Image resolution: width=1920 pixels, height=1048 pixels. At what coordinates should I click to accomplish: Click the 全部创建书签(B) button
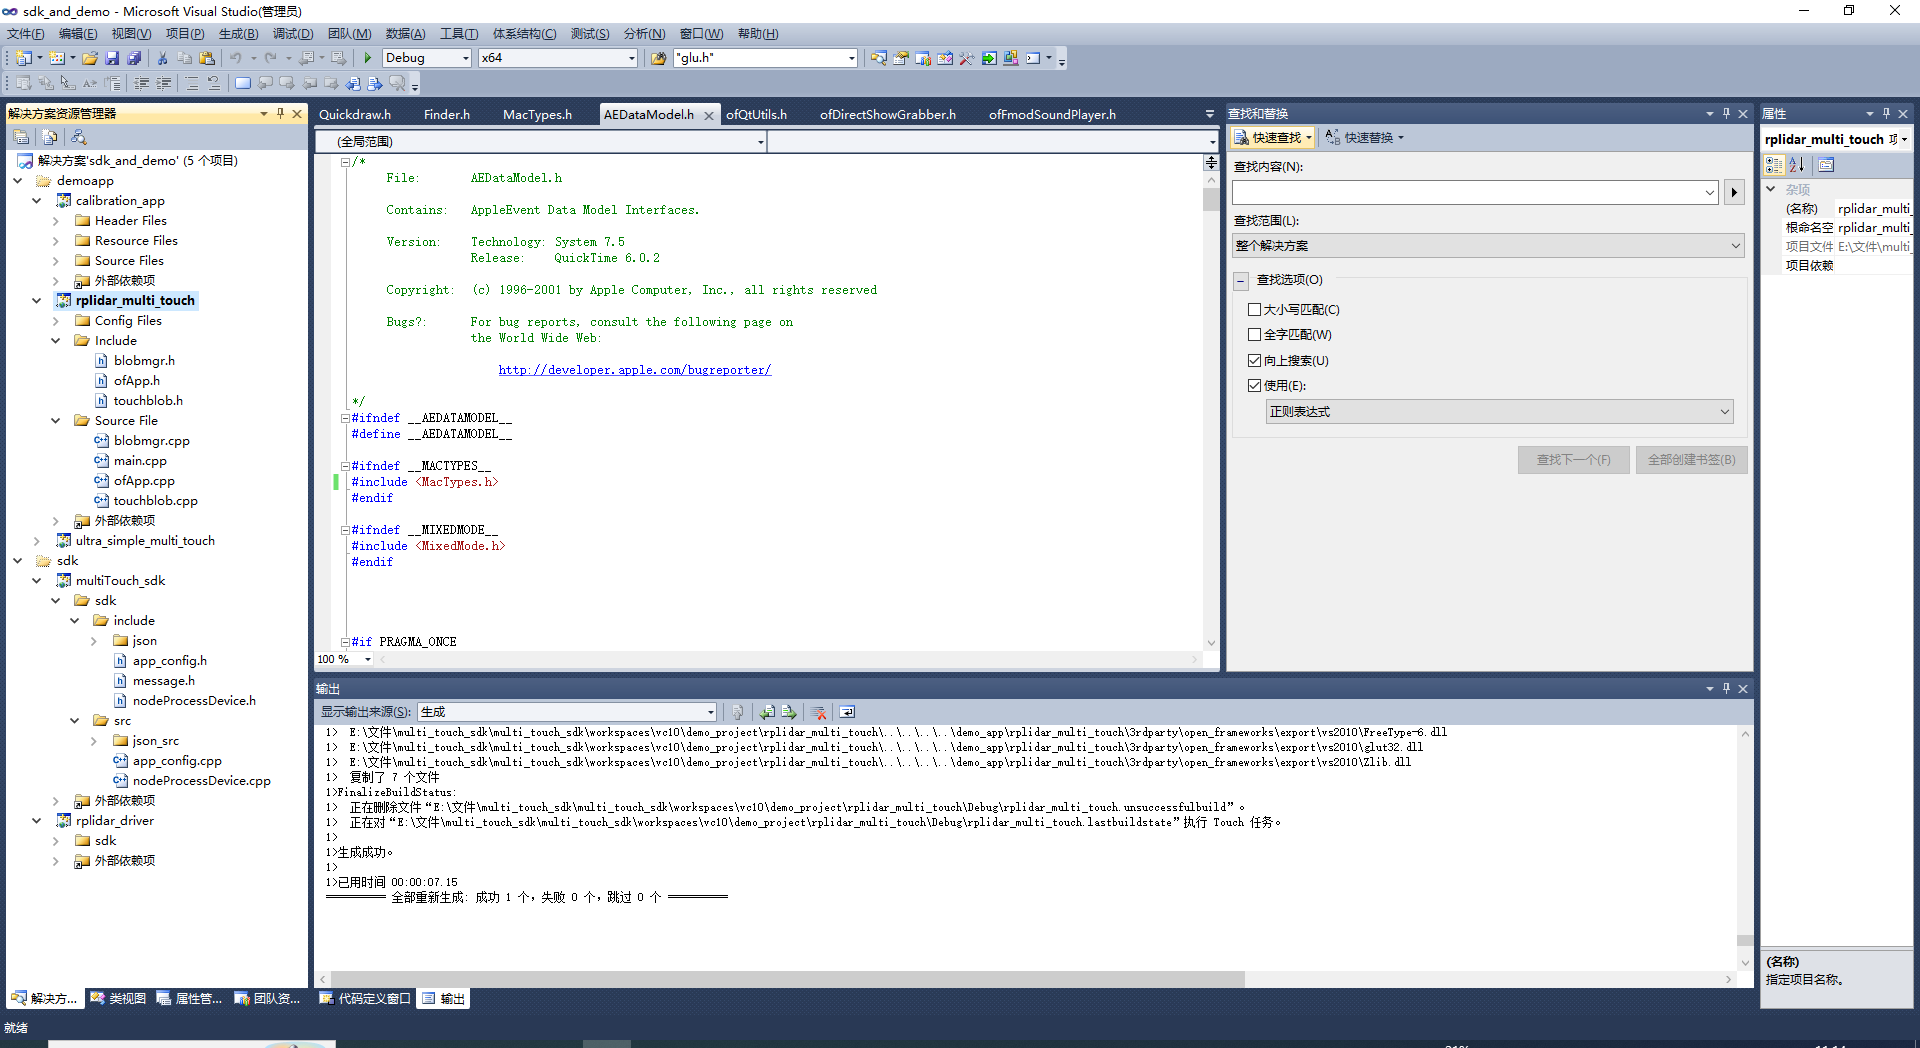[x=1691, y=460]
